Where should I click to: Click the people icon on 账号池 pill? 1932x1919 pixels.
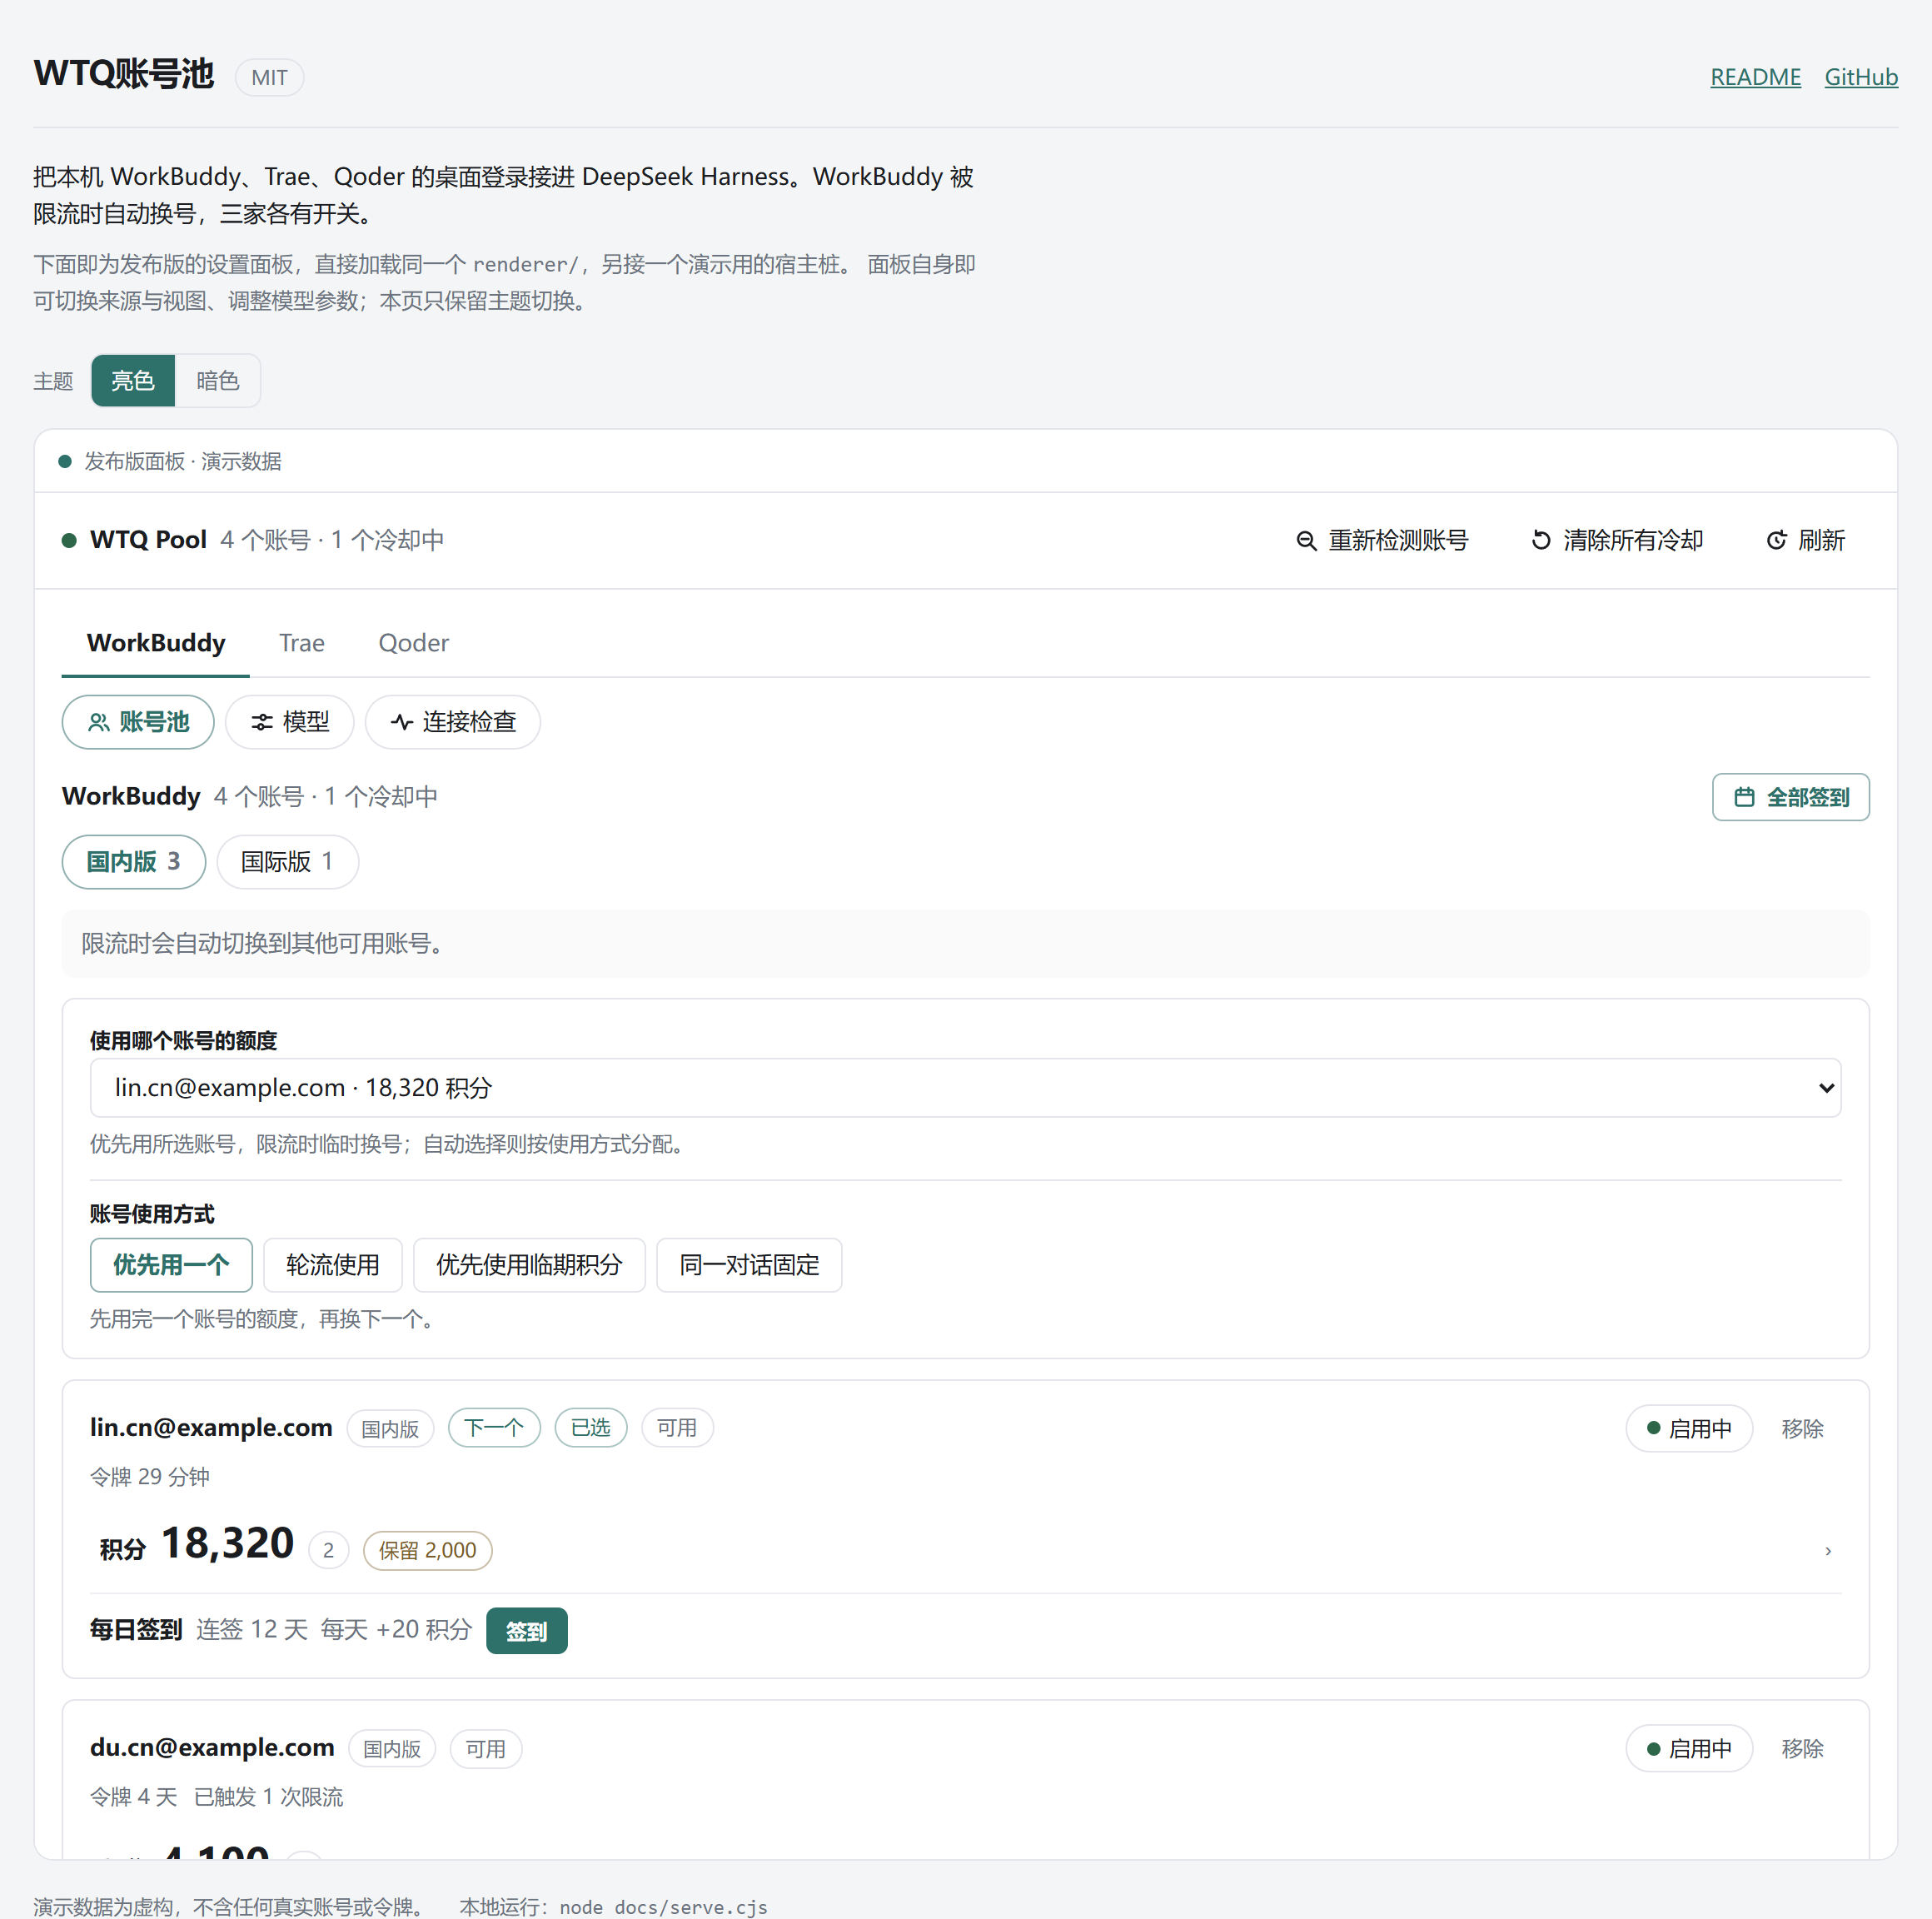pos(99,722)
